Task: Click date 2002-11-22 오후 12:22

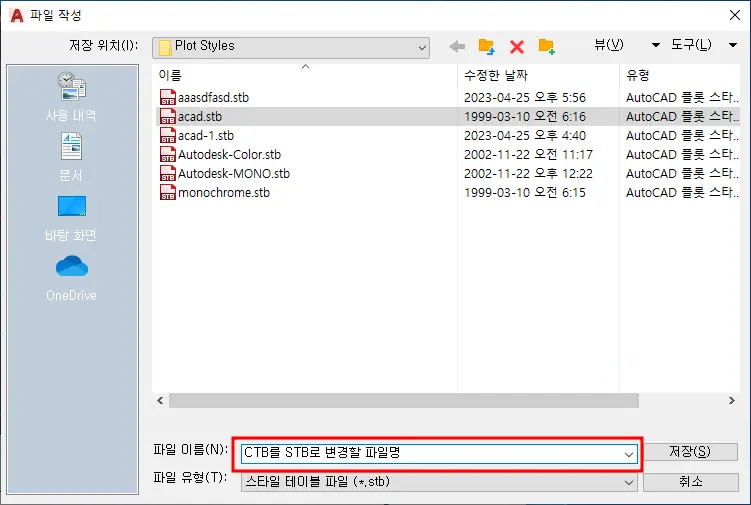Action: pos(528,173)
